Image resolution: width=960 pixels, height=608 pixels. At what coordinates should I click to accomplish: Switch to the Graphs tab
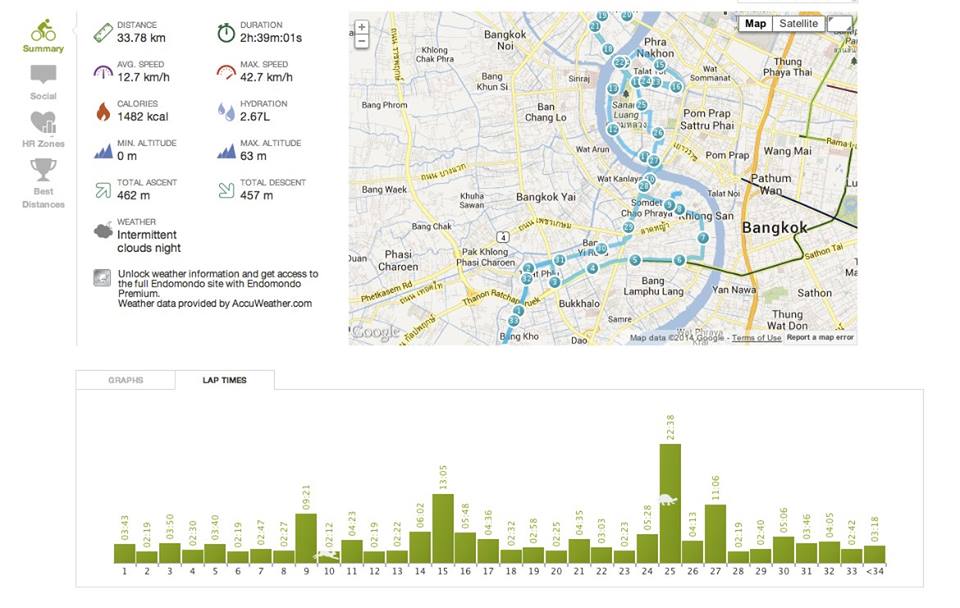point(126,380)
